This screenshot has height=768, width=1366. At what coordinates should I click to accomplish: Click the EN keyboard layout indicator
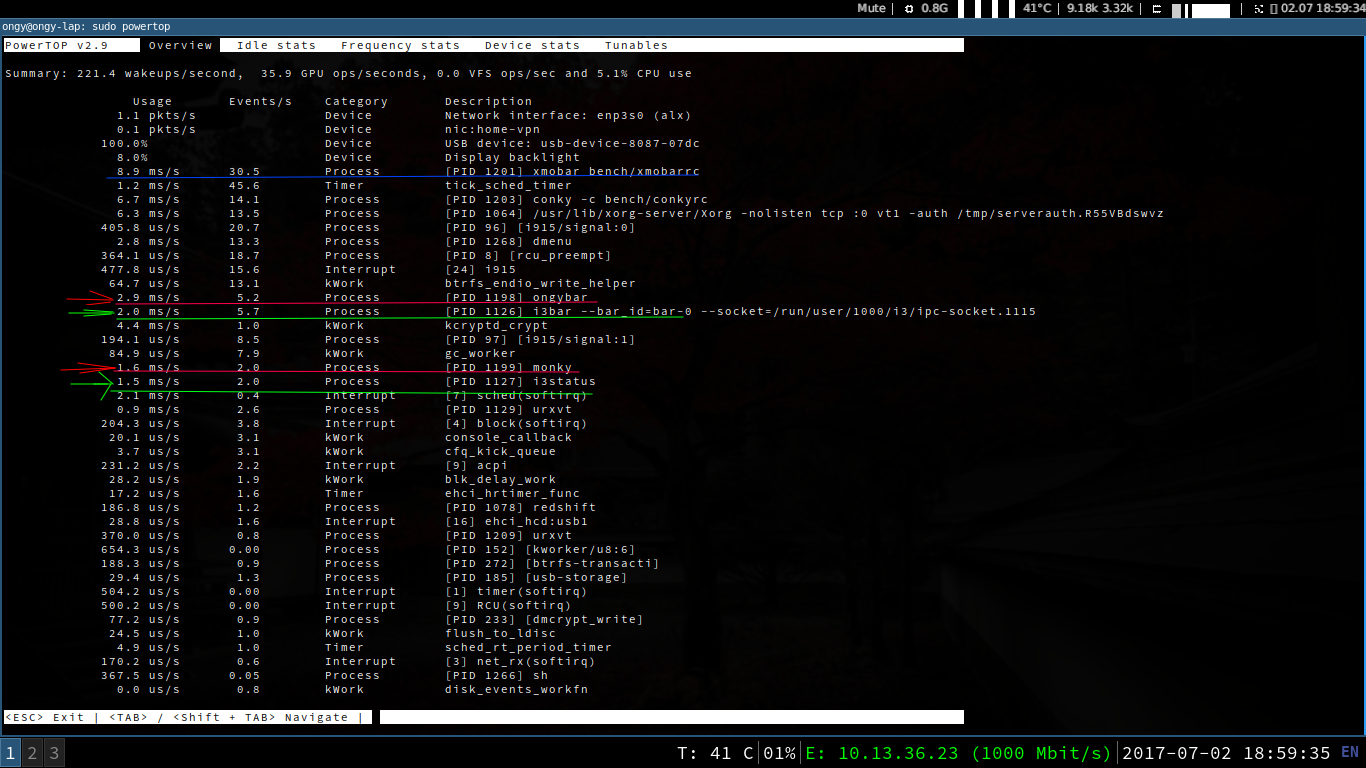(1350, 752)
